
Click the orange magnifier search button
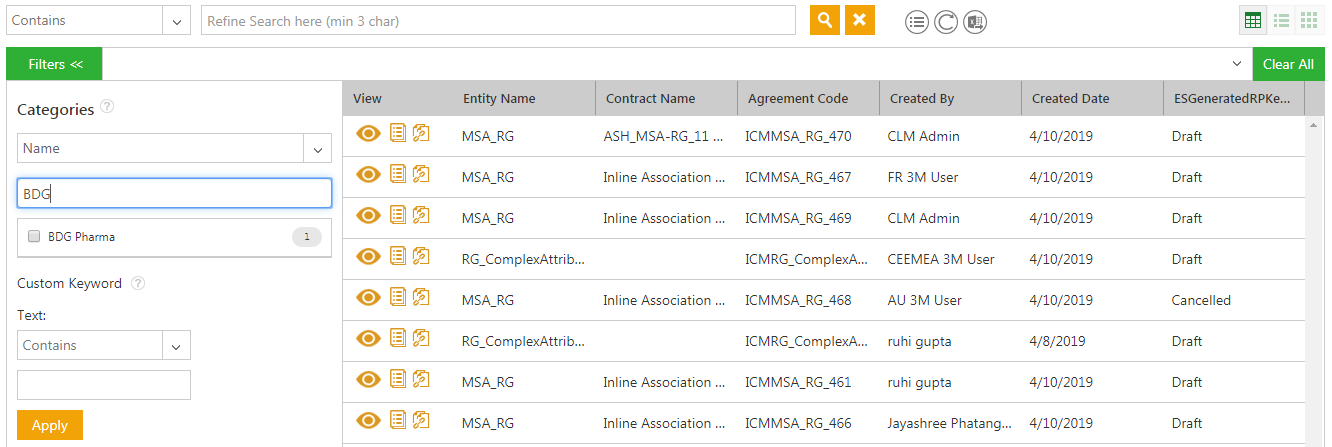pos(824,20)
